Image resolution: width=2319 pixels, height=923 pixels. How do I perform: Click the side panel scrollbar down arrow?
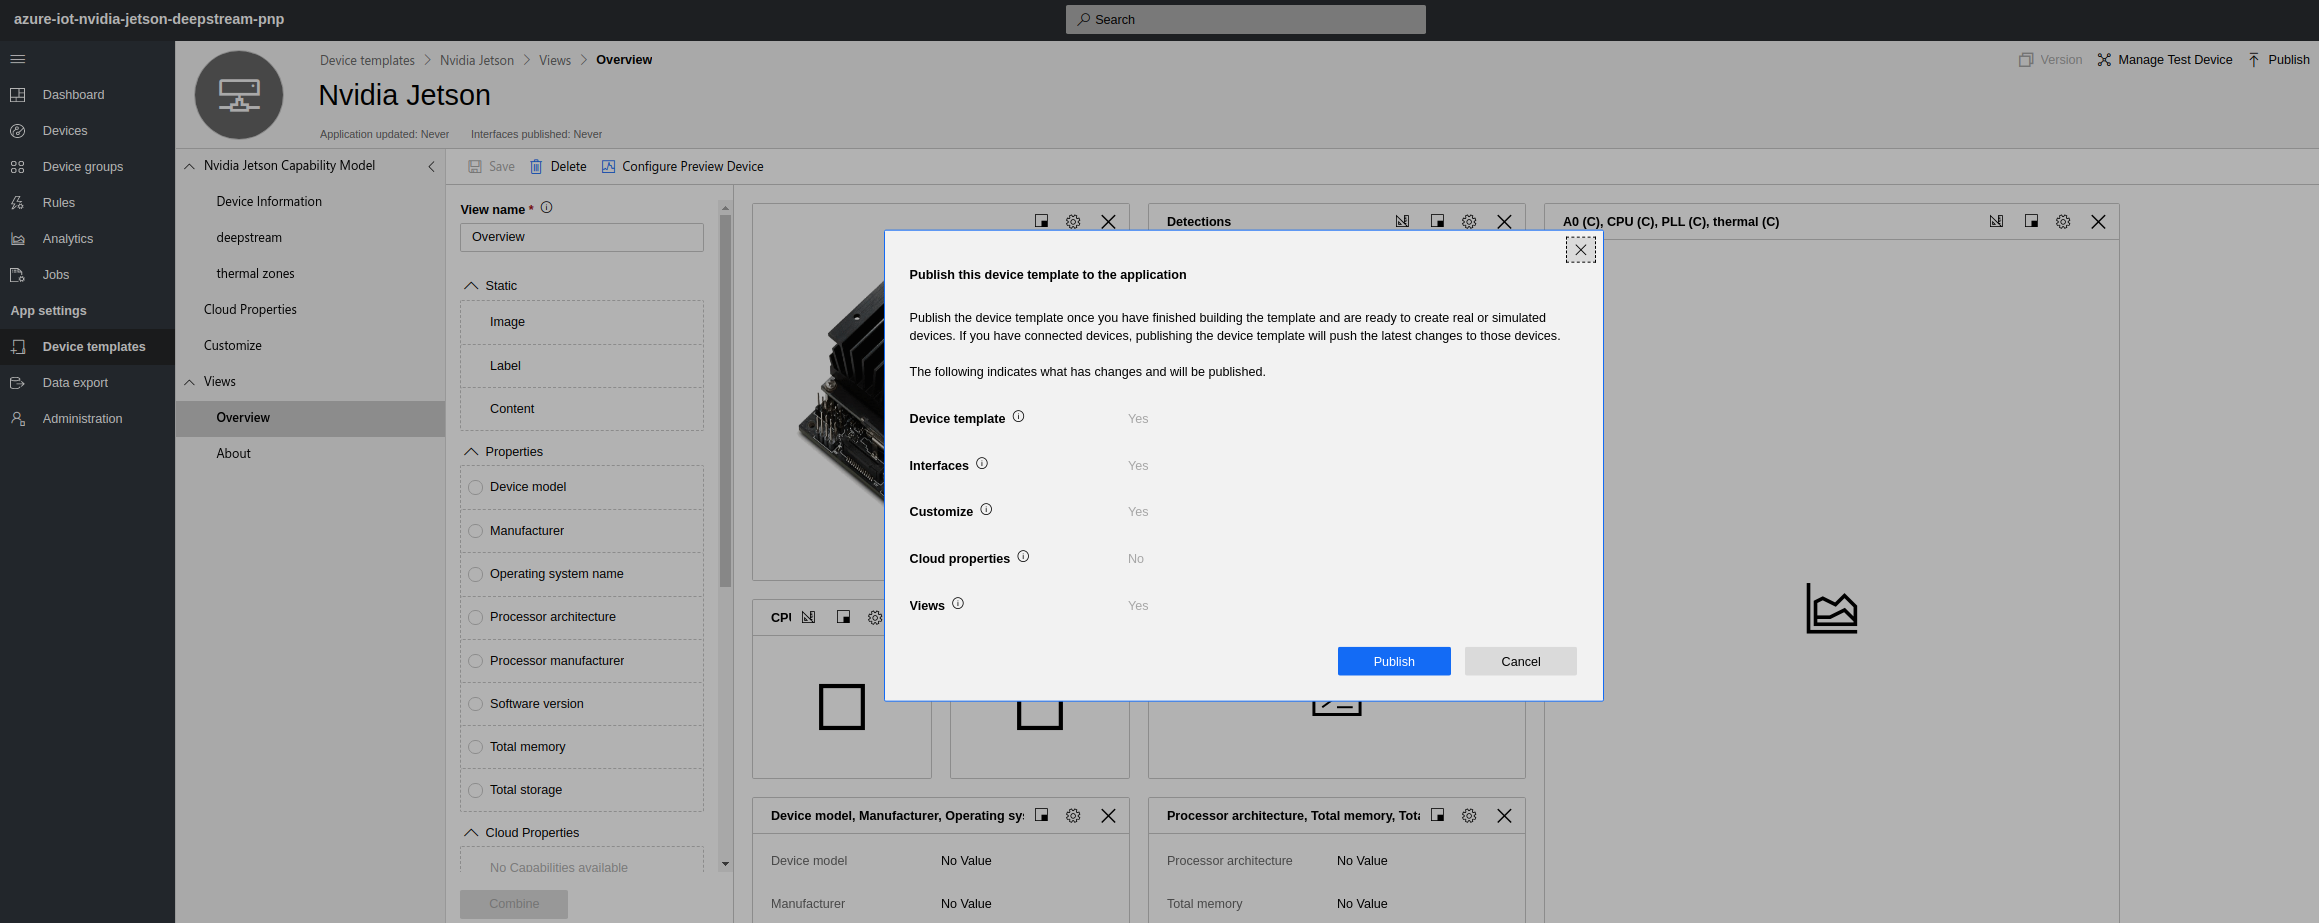(725, 864)
